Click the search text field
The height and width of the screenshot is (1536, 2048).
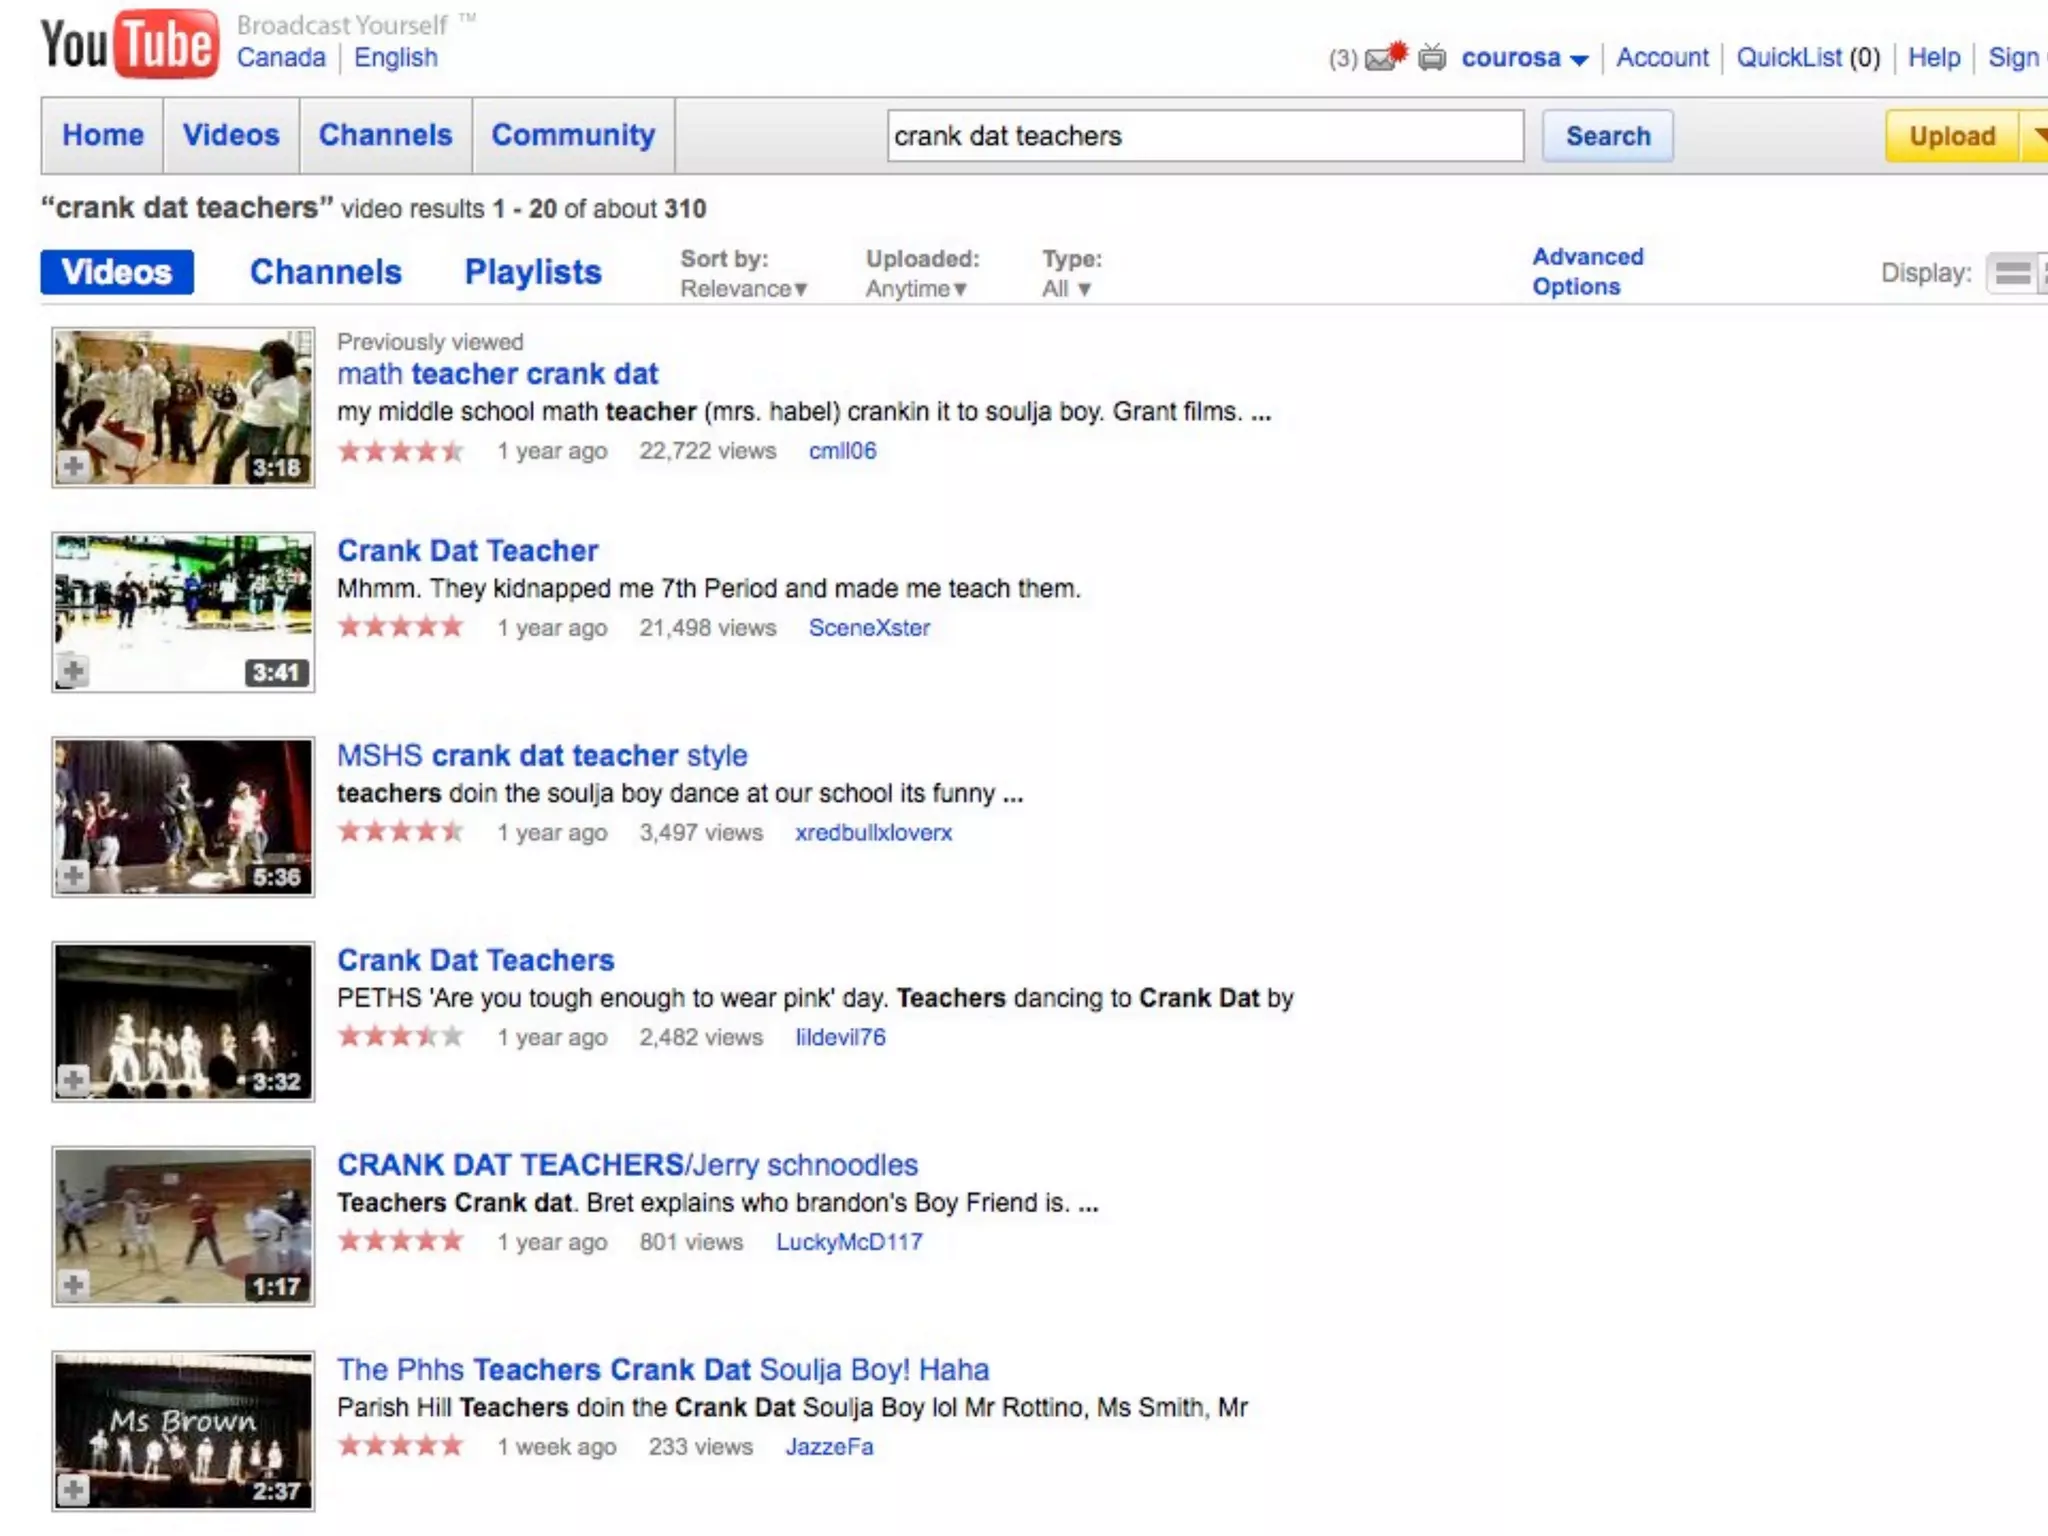click(1204, 136)
